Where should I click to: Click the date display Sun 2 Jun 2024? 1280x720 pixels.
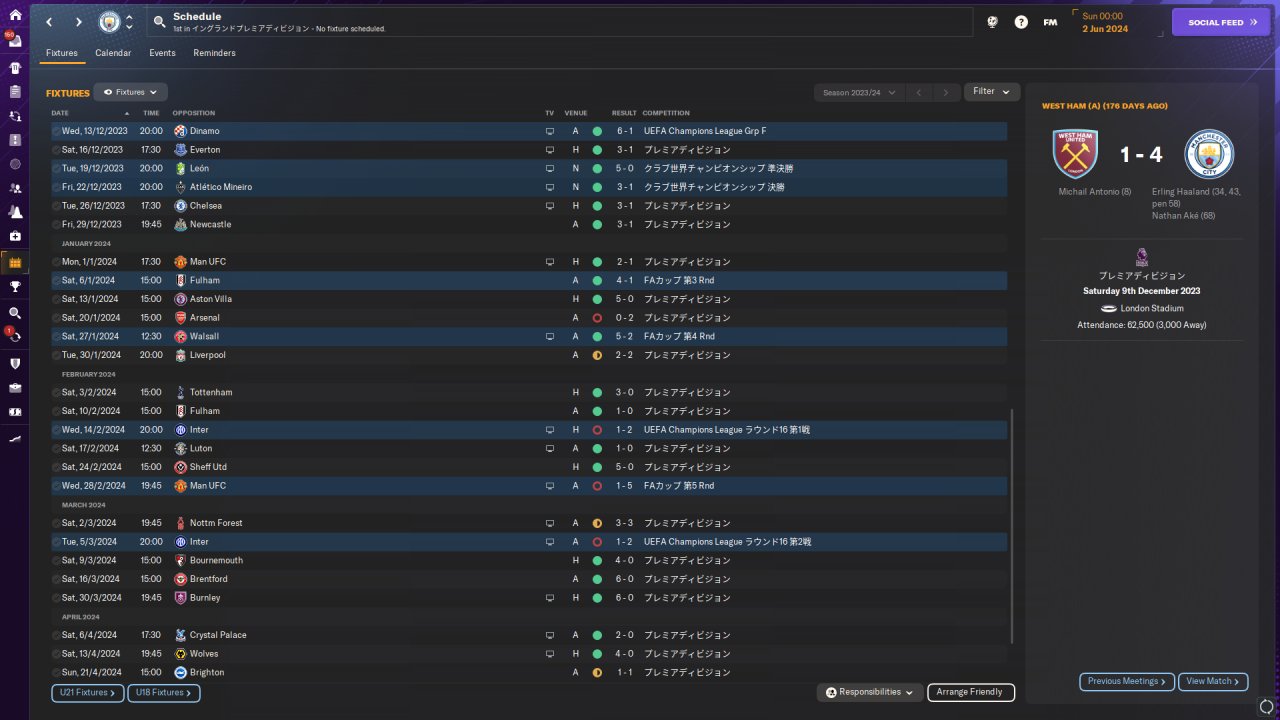click(1105, 22)
